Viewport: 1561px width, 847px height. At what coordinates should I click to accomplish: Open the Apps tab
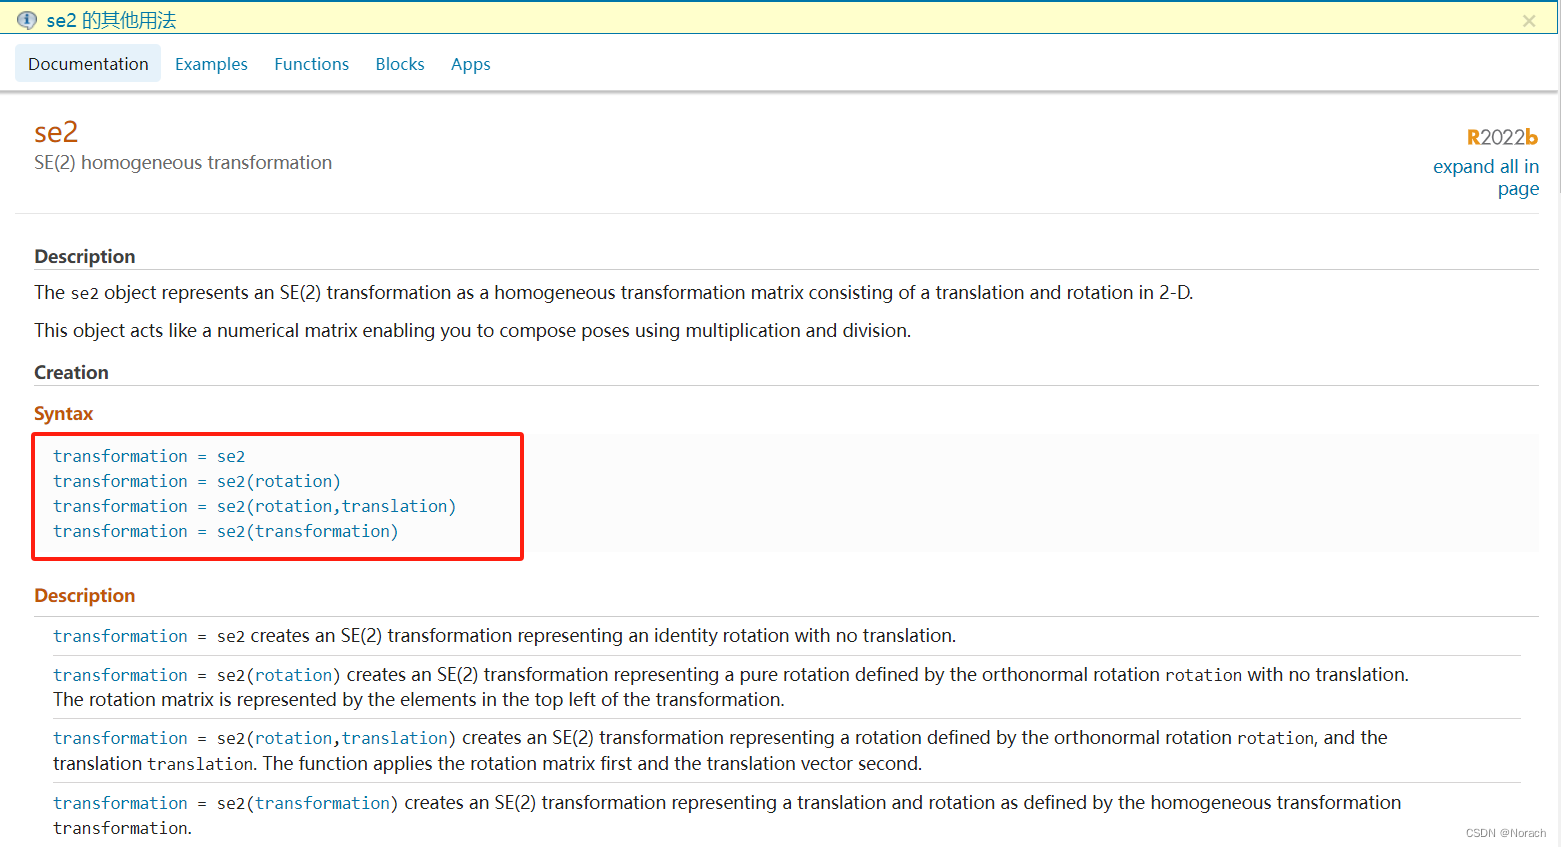pyautogui.click(x=471, y=64)
